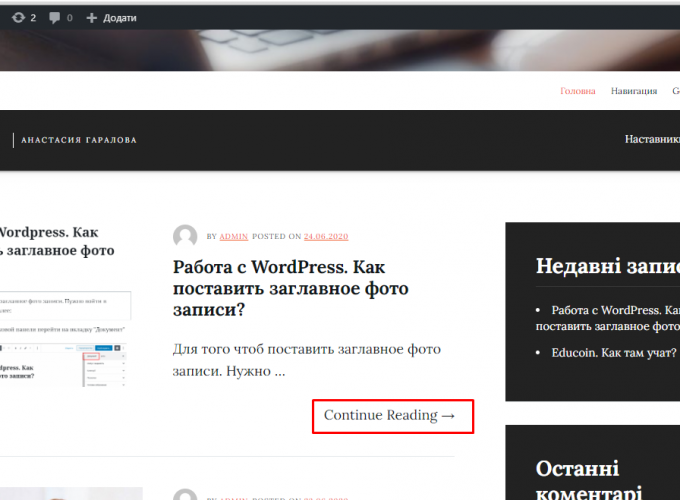Click the site title Анастасия Гаралова
Screen dimensions: 680x500
(x=79, y=140)
